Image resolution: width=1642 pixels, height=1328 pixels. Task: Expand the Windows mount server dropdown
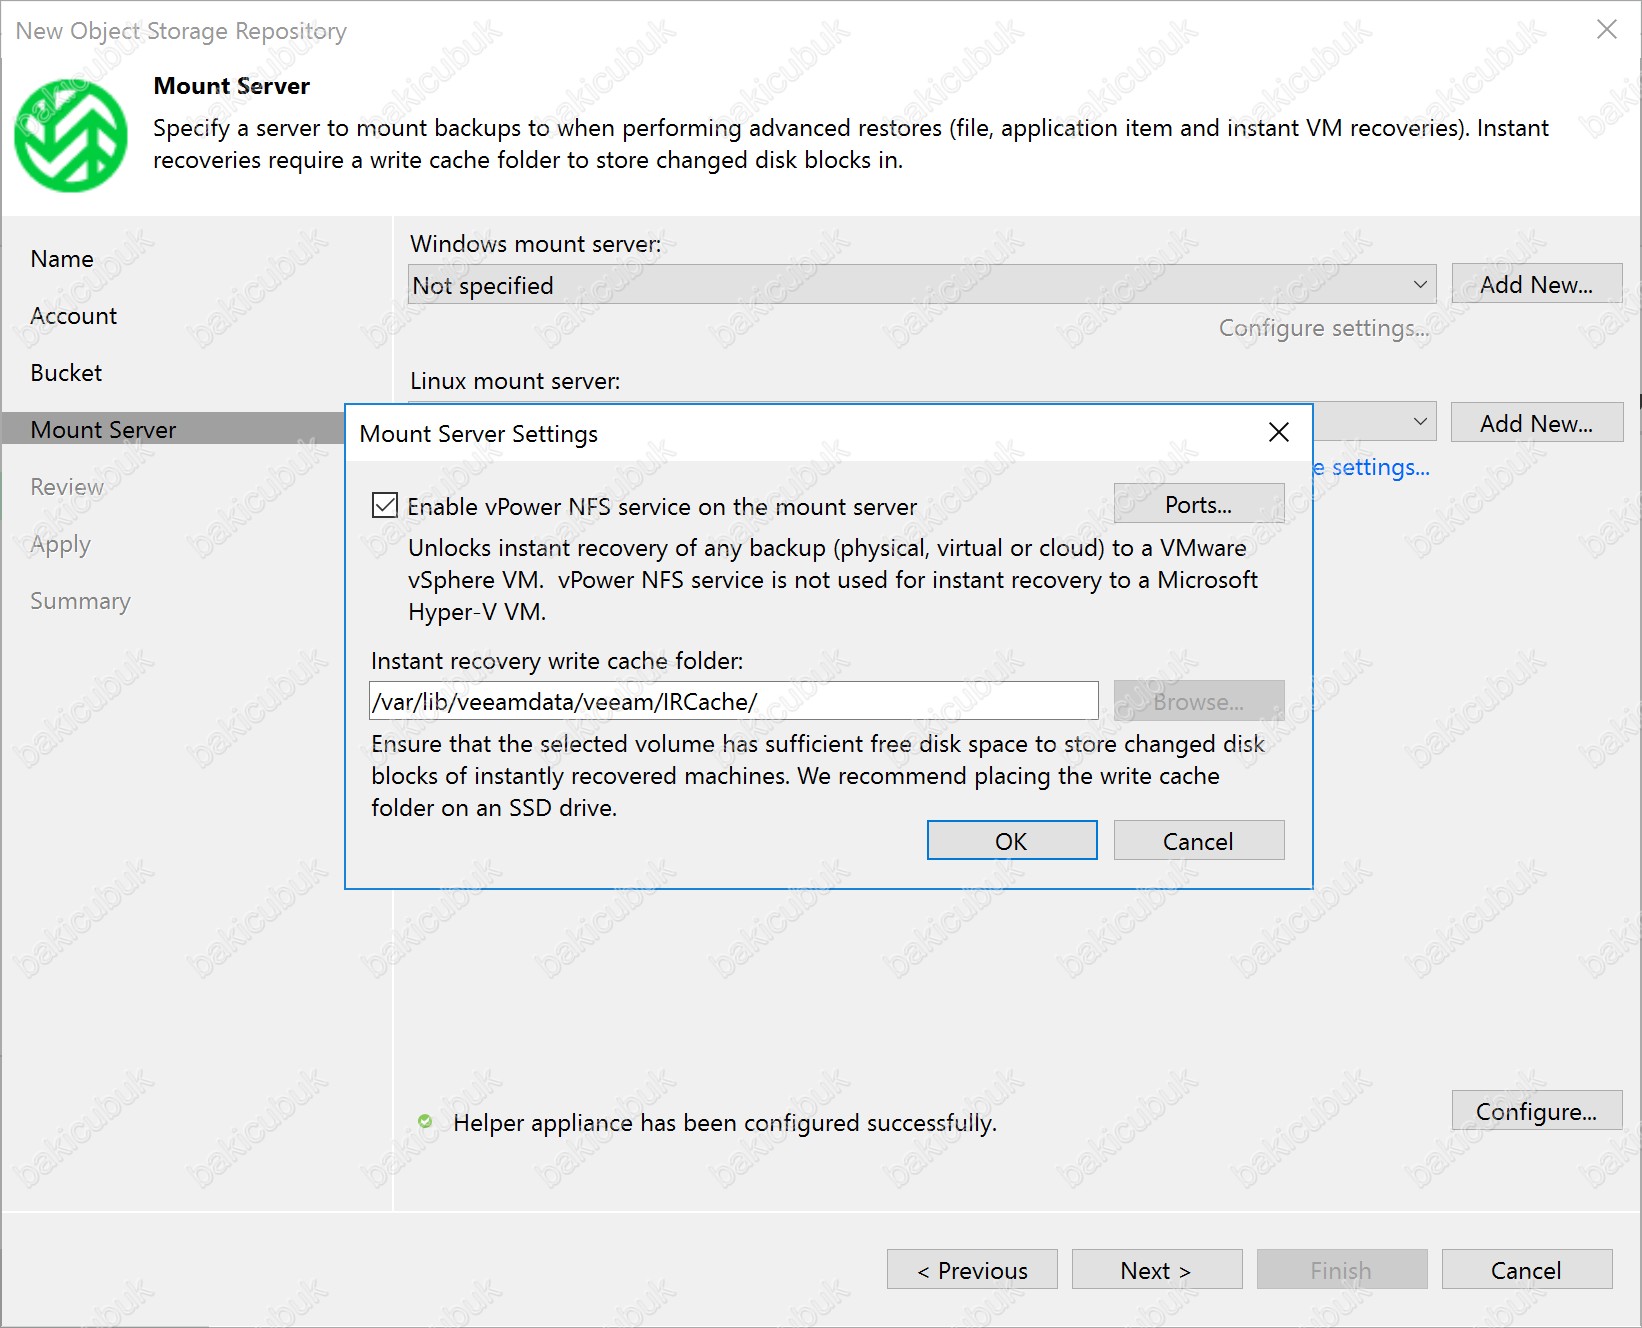tap(1419, 285)
